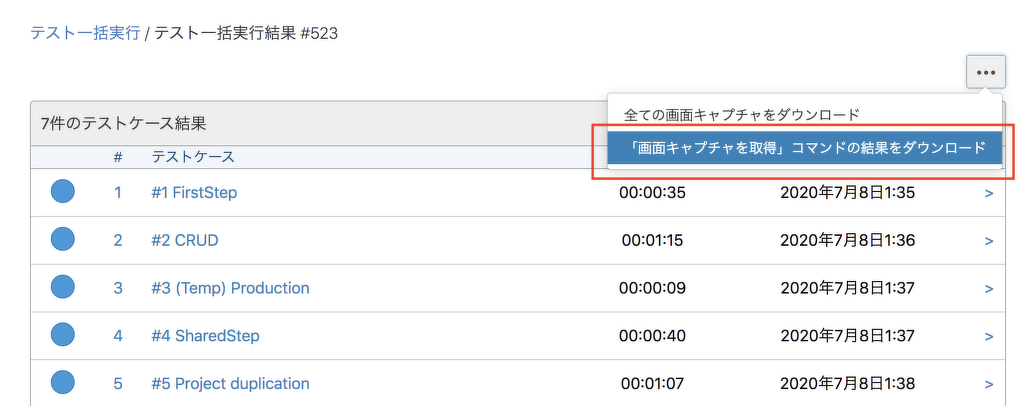The height and width of the screenshot is (406, 1024).
Task: Click the status circle for SharedStep row
Action: 63,335
